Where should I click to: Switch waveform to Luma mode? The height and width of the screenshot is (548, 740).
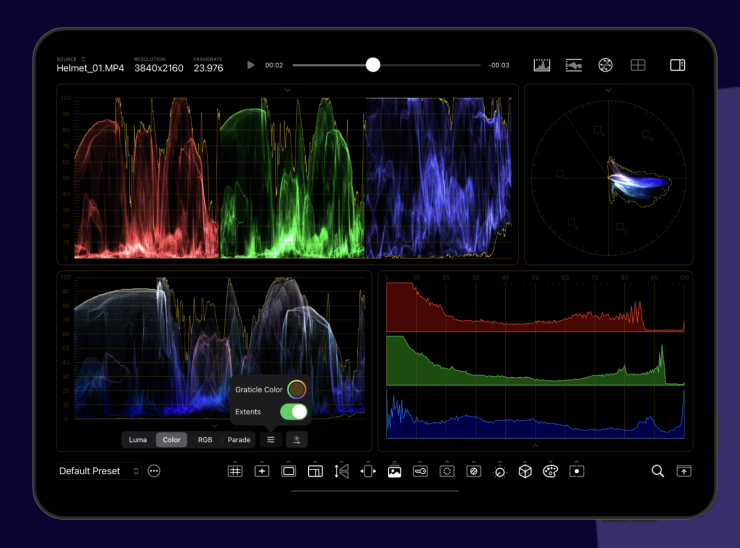click(x=138, y=439)
